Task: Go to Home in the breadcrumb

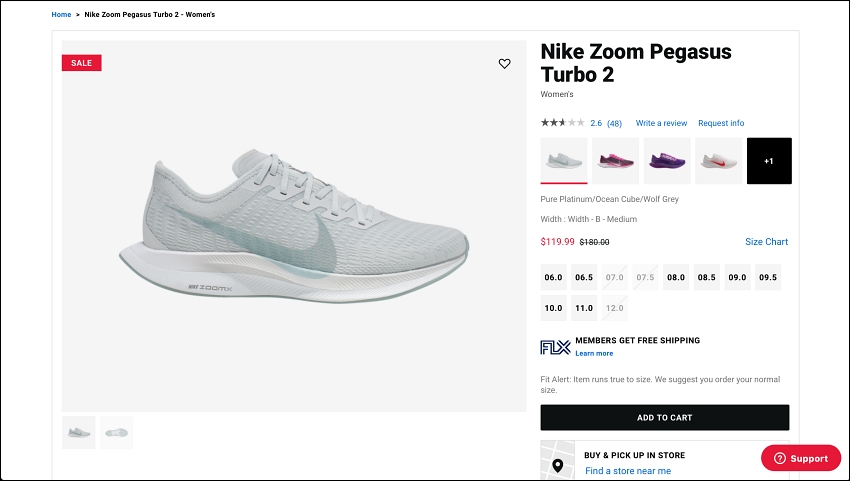Action: pos(61,15)
